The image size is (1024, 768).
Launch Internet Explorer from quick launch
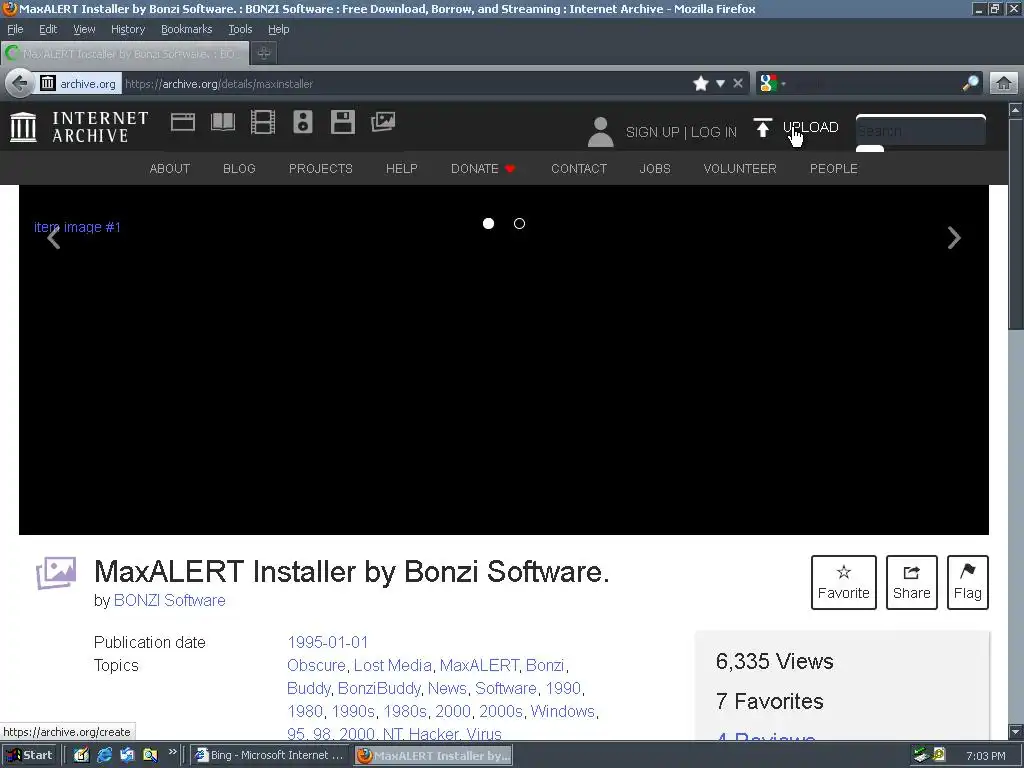(104, 755)
